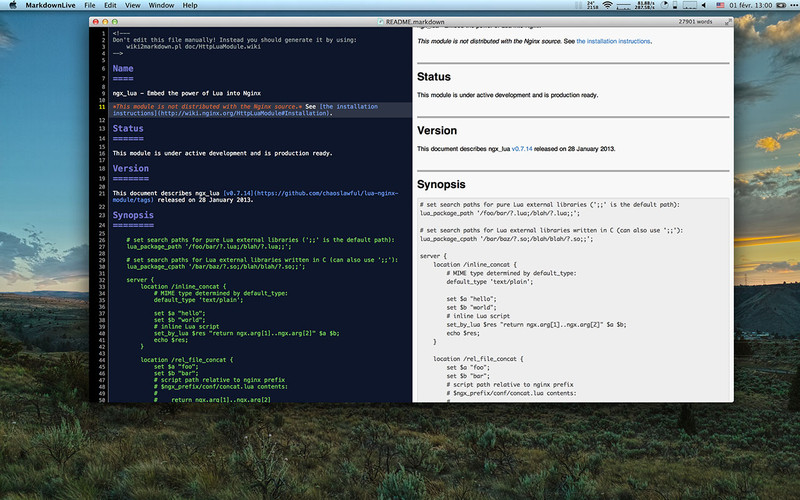
Task: Click the date and time 01 févr. 13:00
Action: point(751,5)
